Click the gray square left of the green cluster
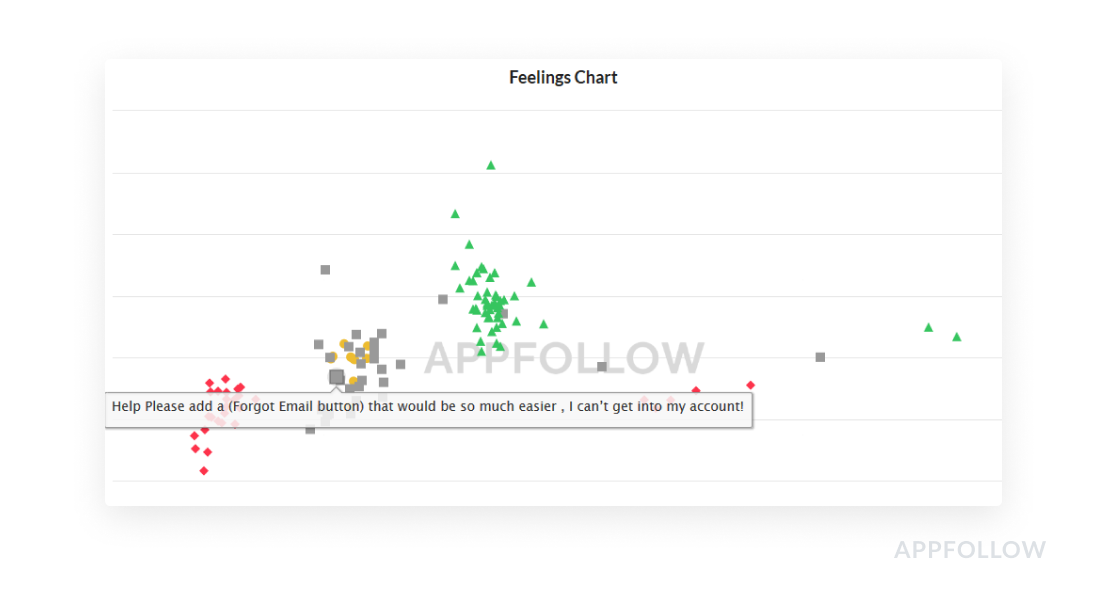Screen dimensions: 1106x598 tap(443, 299)
